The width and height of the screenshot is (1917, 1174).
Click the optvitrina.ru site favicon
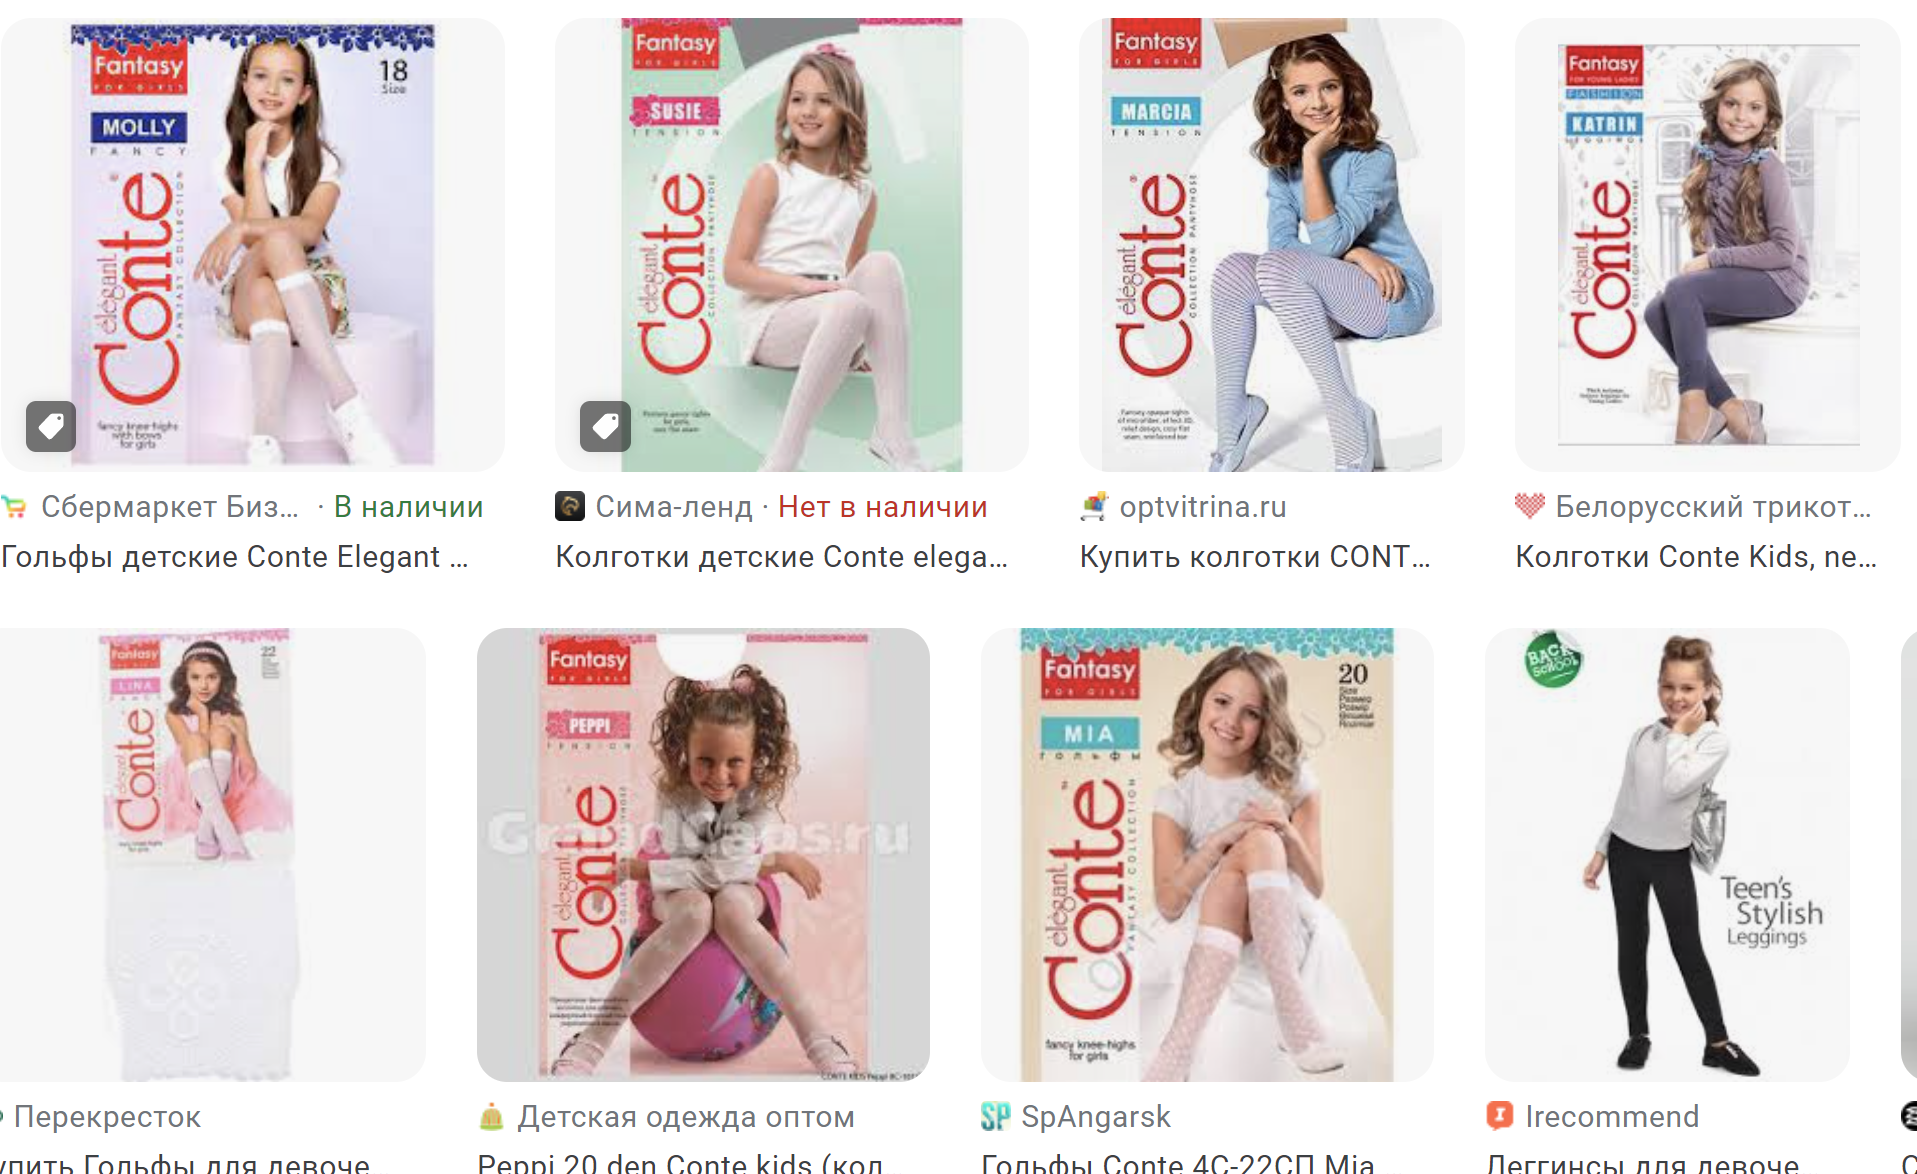click(1094, 507)
